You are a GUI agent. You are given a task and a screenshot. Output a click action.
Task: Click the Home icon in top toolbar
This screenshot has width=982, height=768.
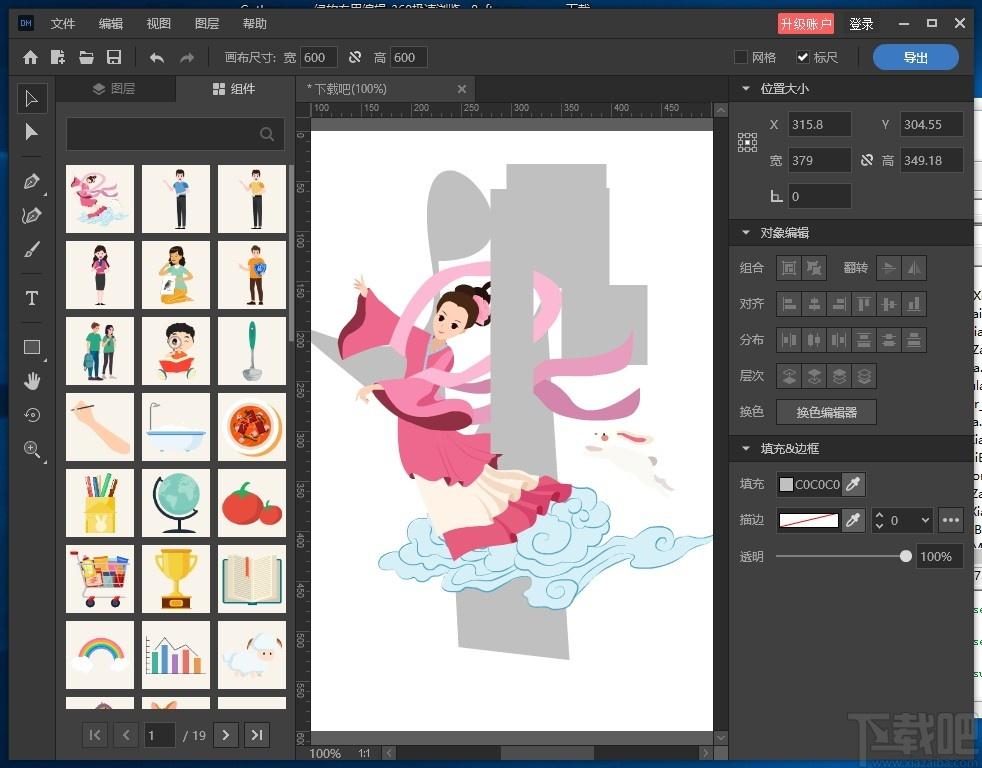(x=31, y=58)
